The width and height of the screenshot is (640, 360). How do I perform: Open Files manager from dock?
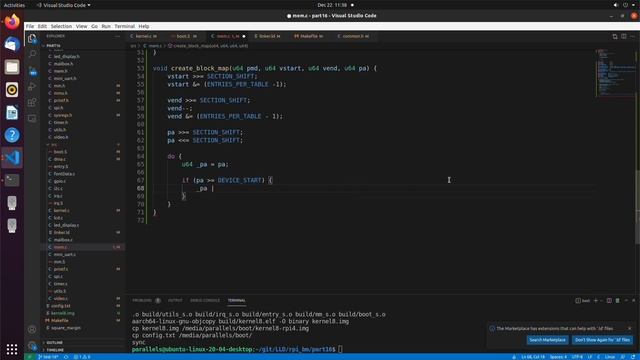(12, 67)
